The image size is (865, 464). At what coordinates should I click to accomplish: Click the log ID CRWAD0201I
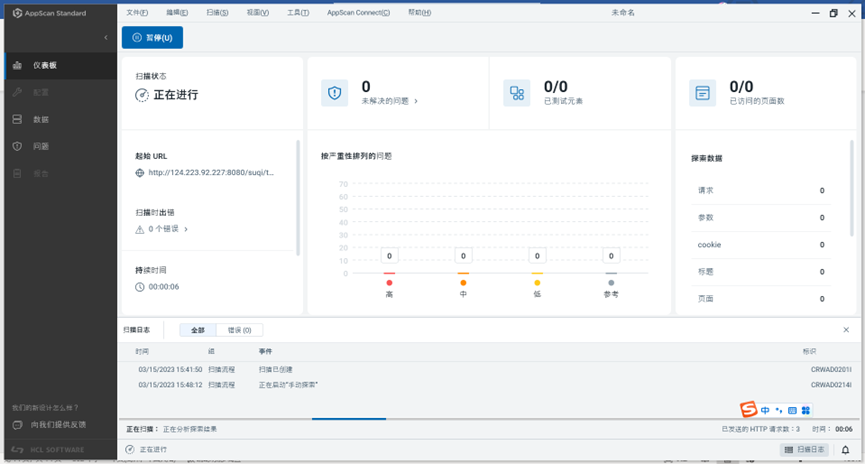tap(831, 370)
